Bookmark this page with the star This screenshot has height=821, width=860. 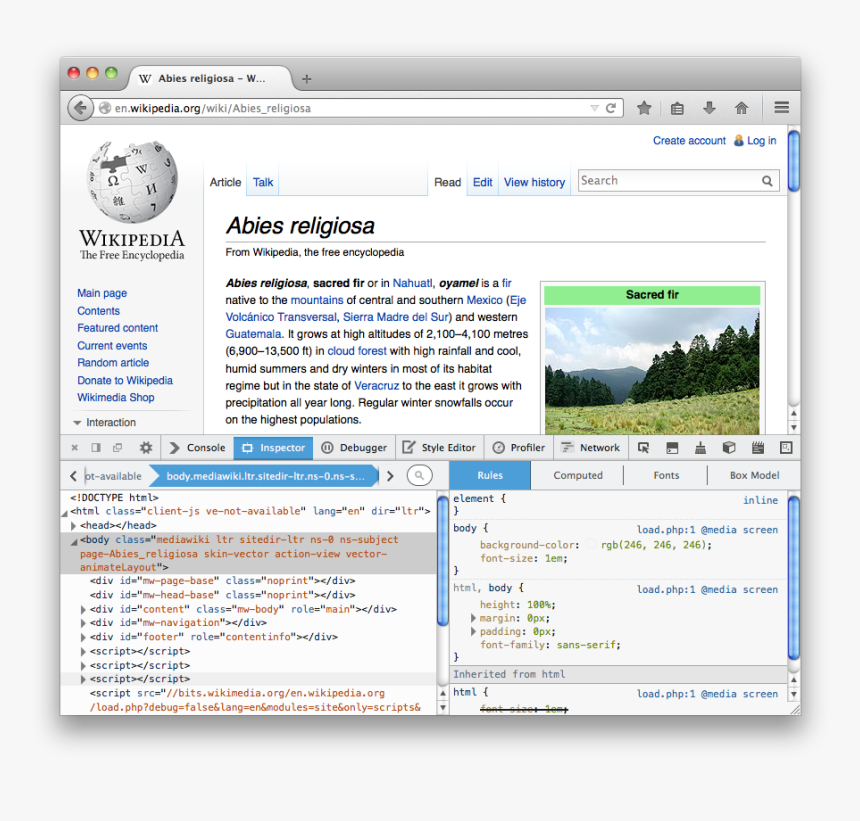(x=644, y=108)
